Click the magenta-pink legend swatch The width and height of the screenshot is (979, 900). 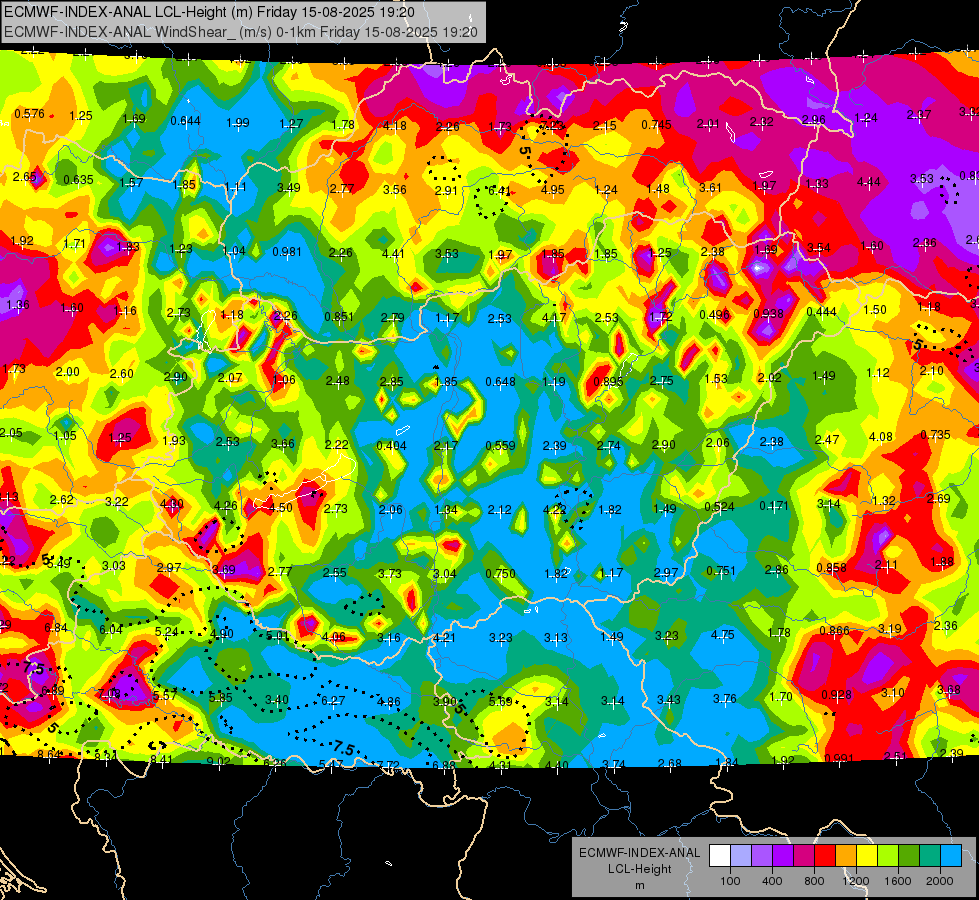point(804,856)
